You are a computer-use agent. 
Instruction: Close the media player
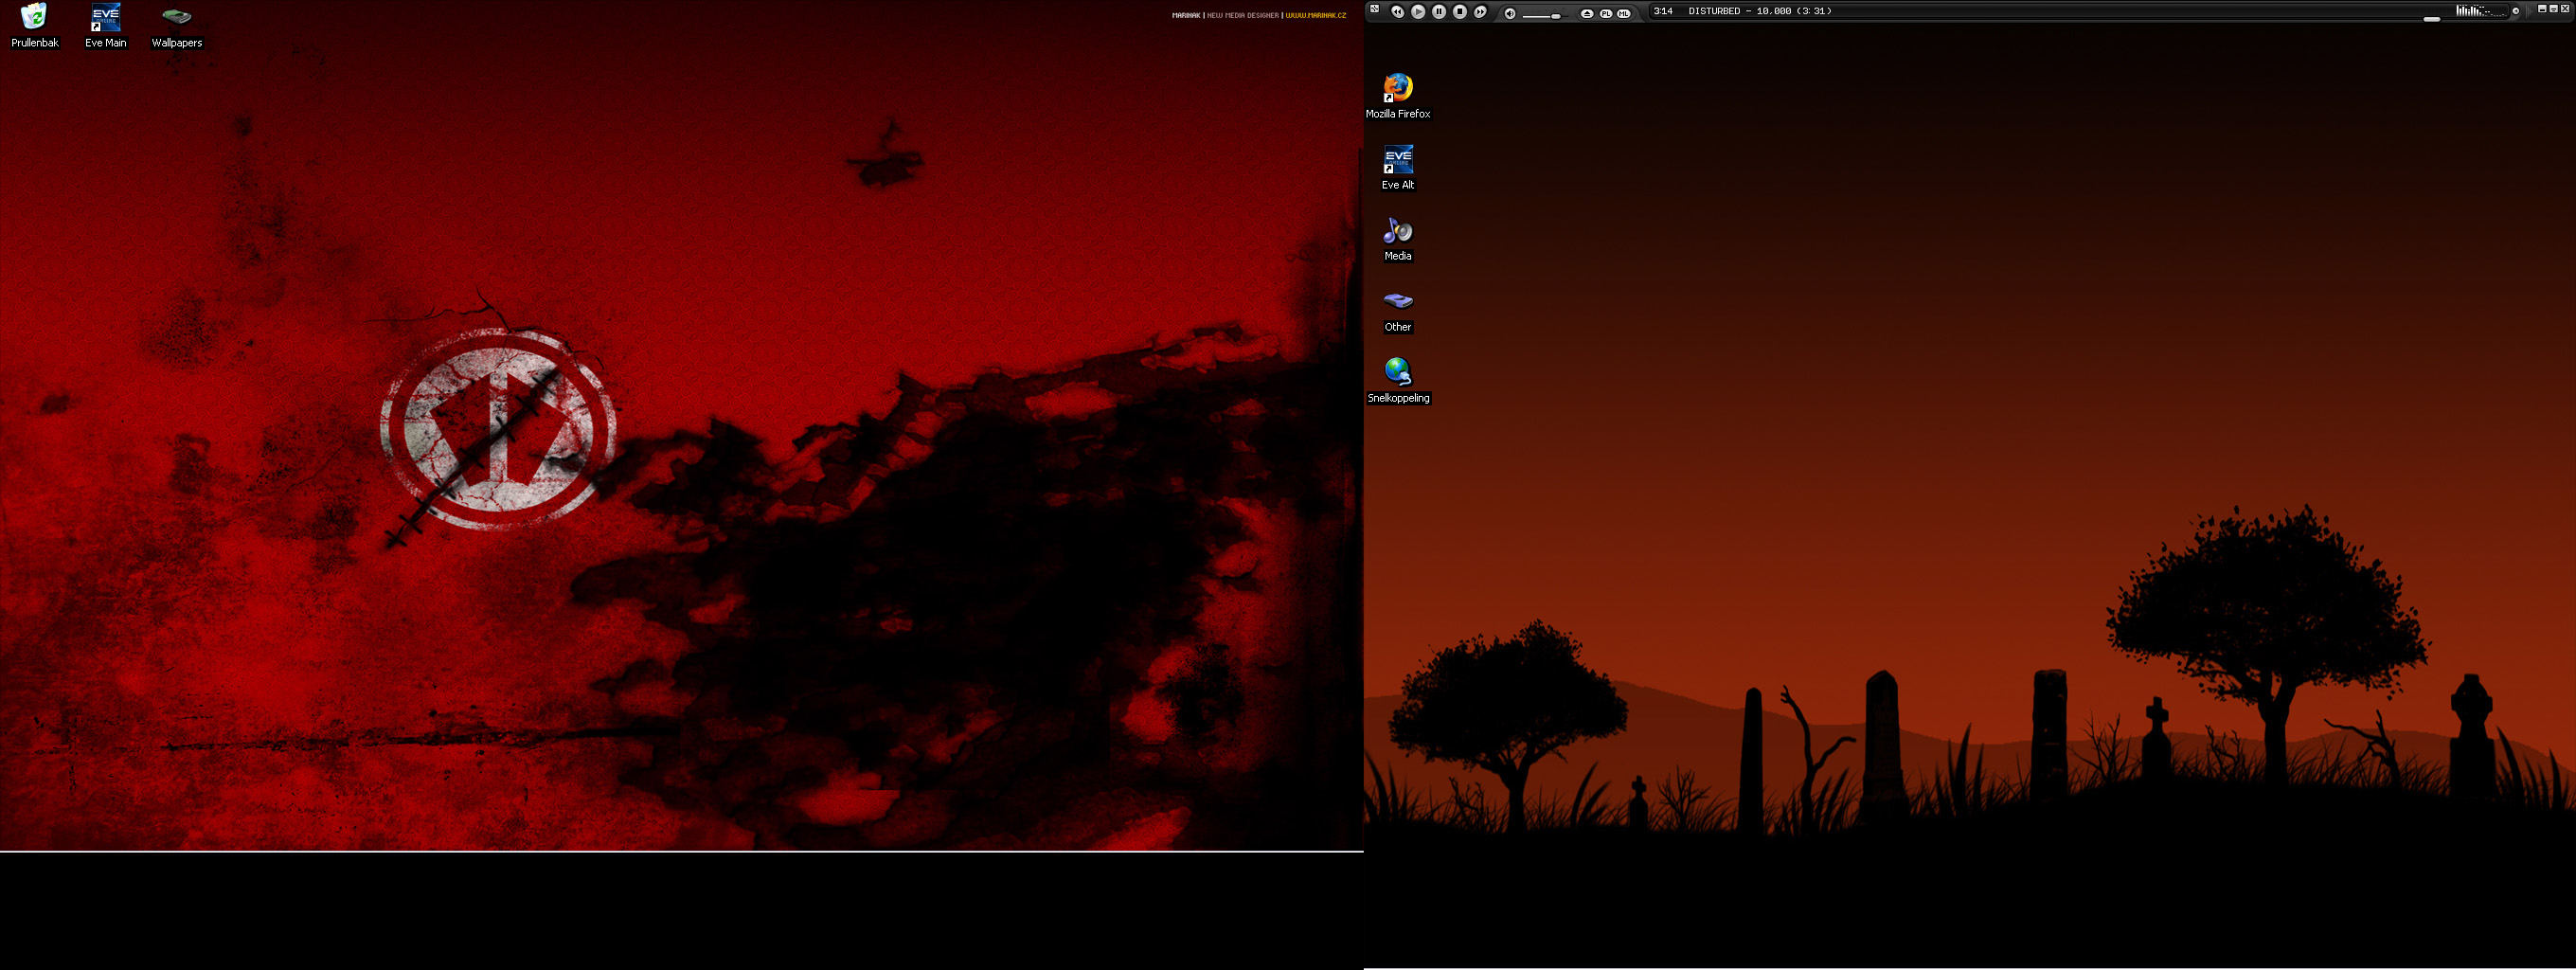coord(2564,9)
